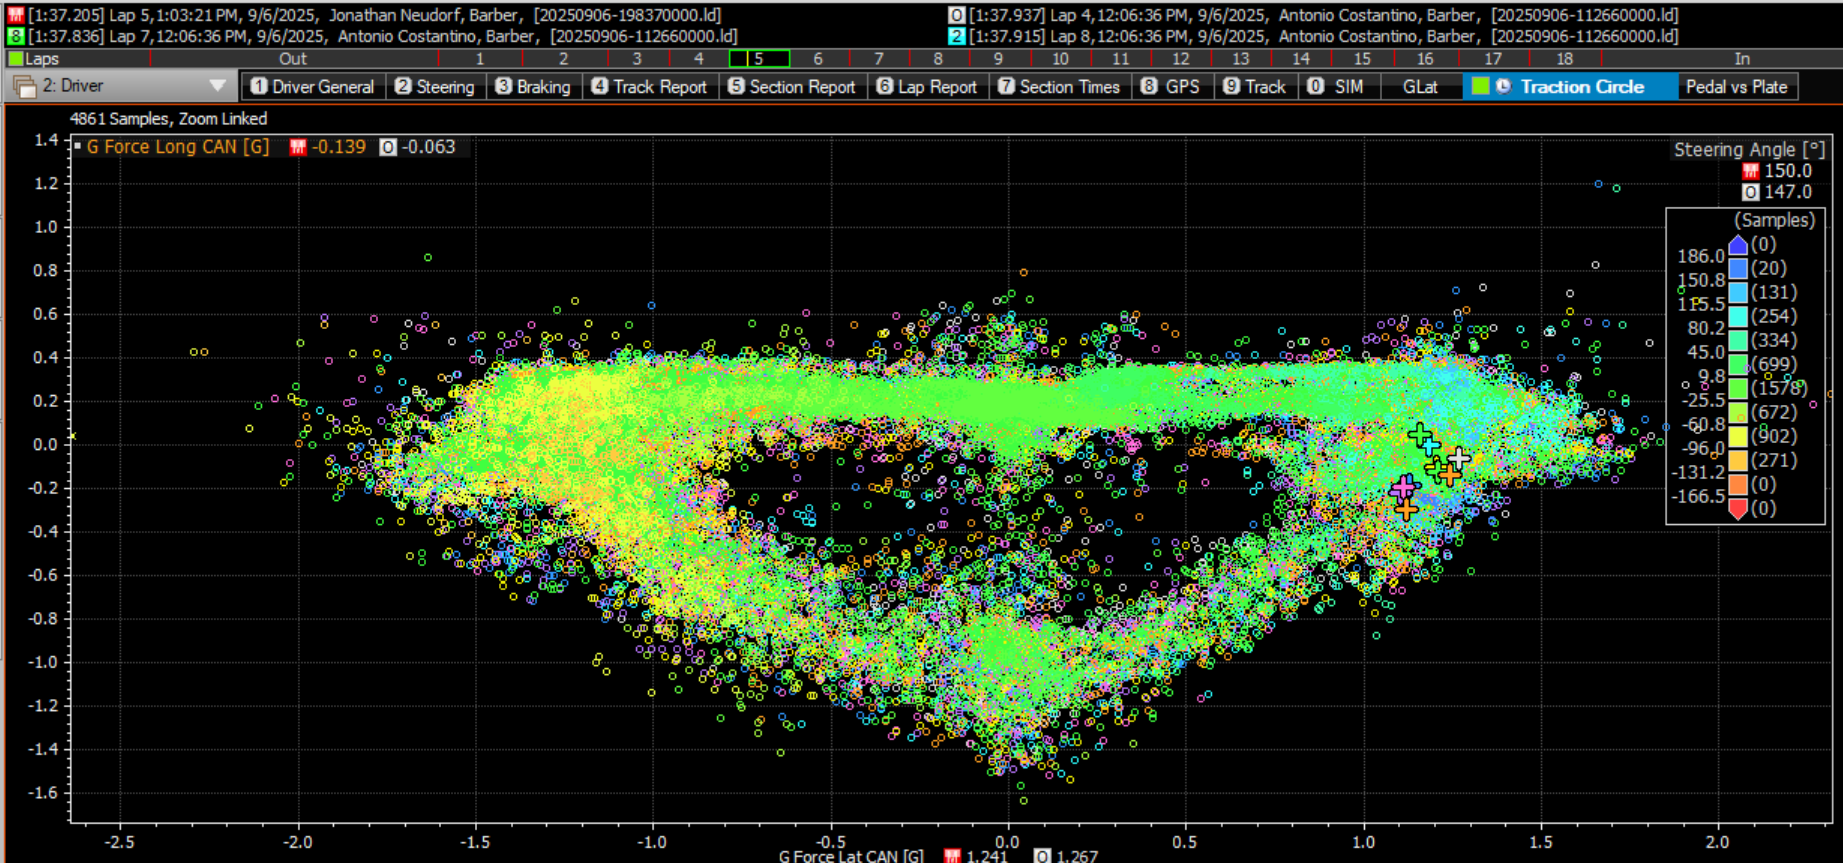This screenshot has width=1843, height=863.
Task: Click the magenta cross marker on scatter plot
Action: (x=1404, y=487)
